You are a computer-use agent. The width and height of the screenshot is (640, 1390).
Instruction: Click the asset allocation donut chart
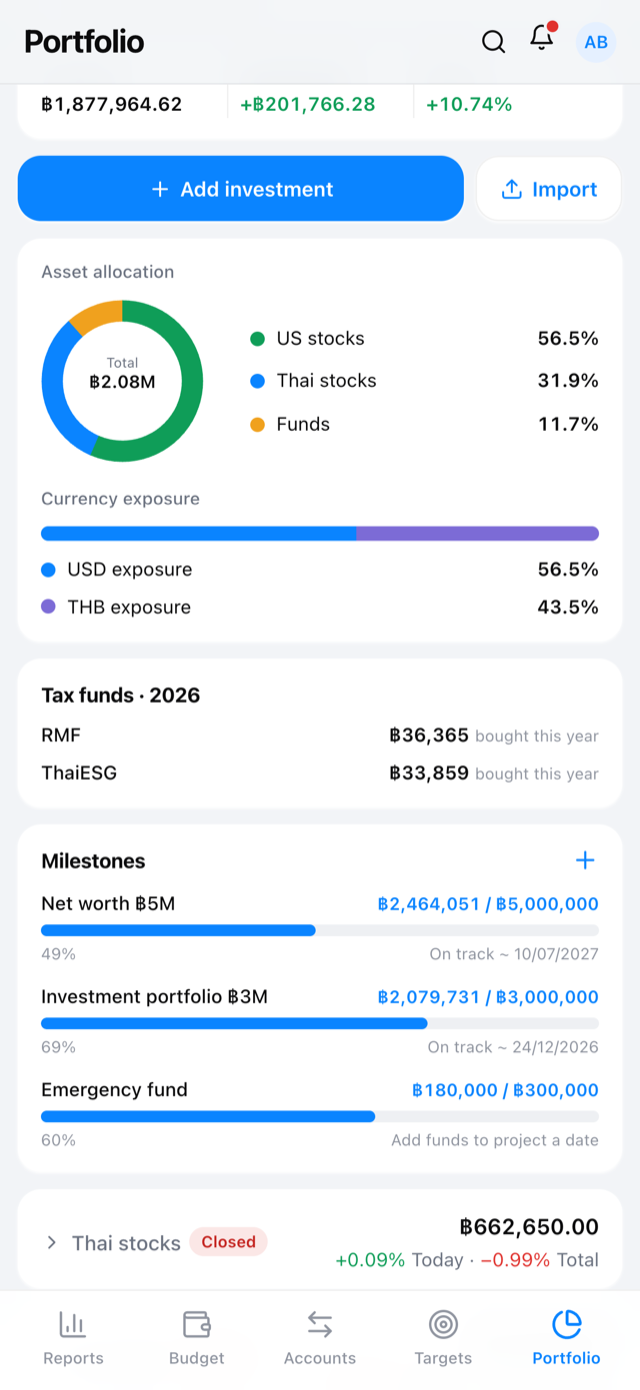pos(122,381)
